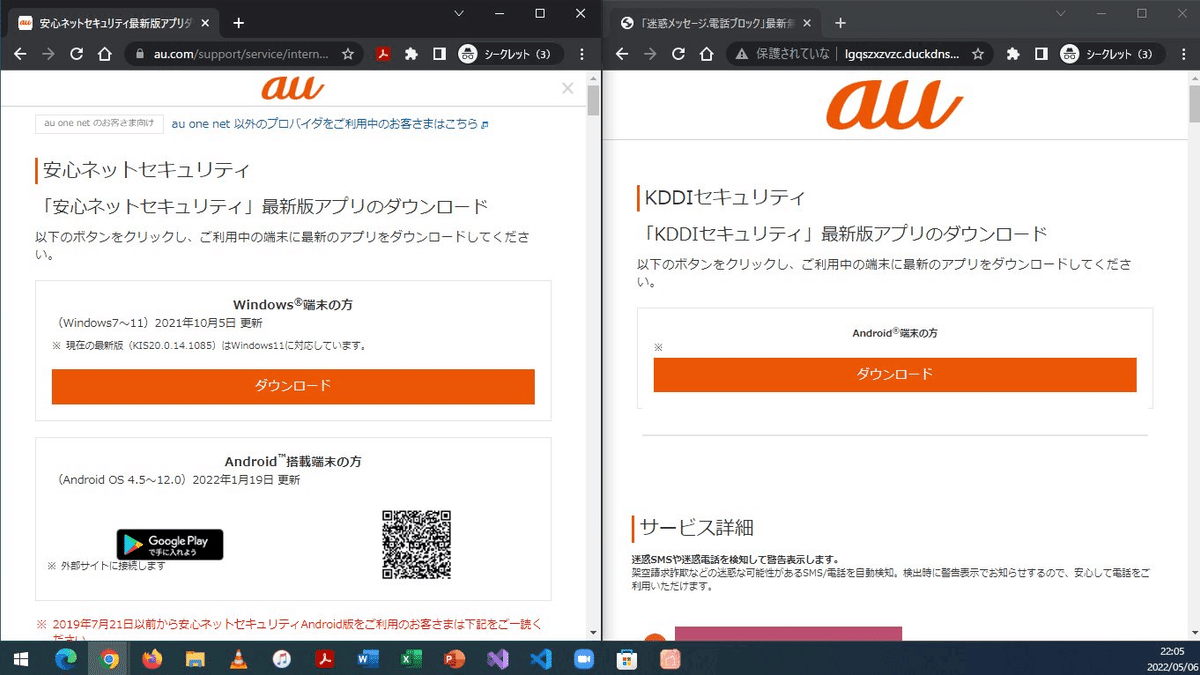Open Google Play badge

[170, 544]
